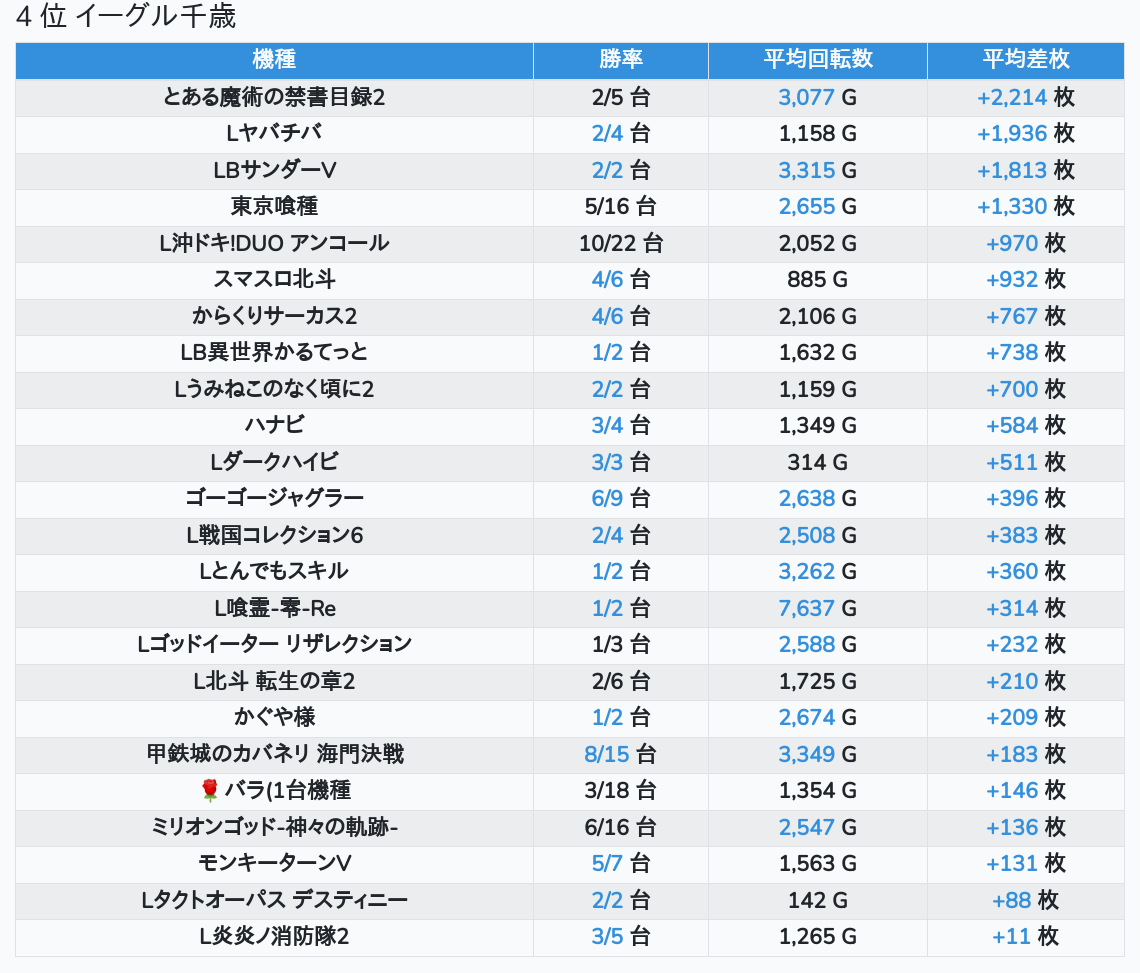Click the +1,330 枚 value

[x=1026, y=207]
